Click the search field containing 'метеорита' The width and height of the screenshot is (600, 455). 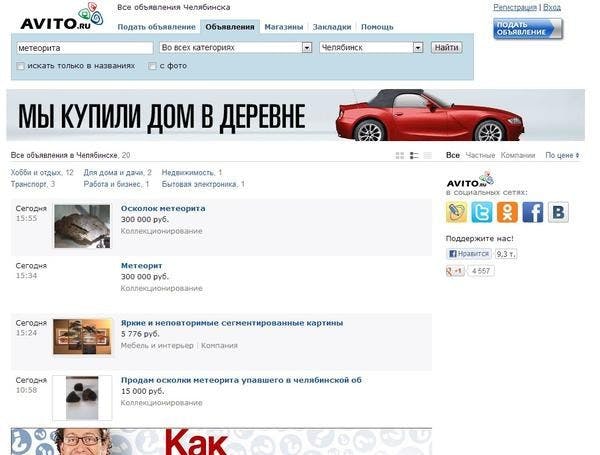85,48
